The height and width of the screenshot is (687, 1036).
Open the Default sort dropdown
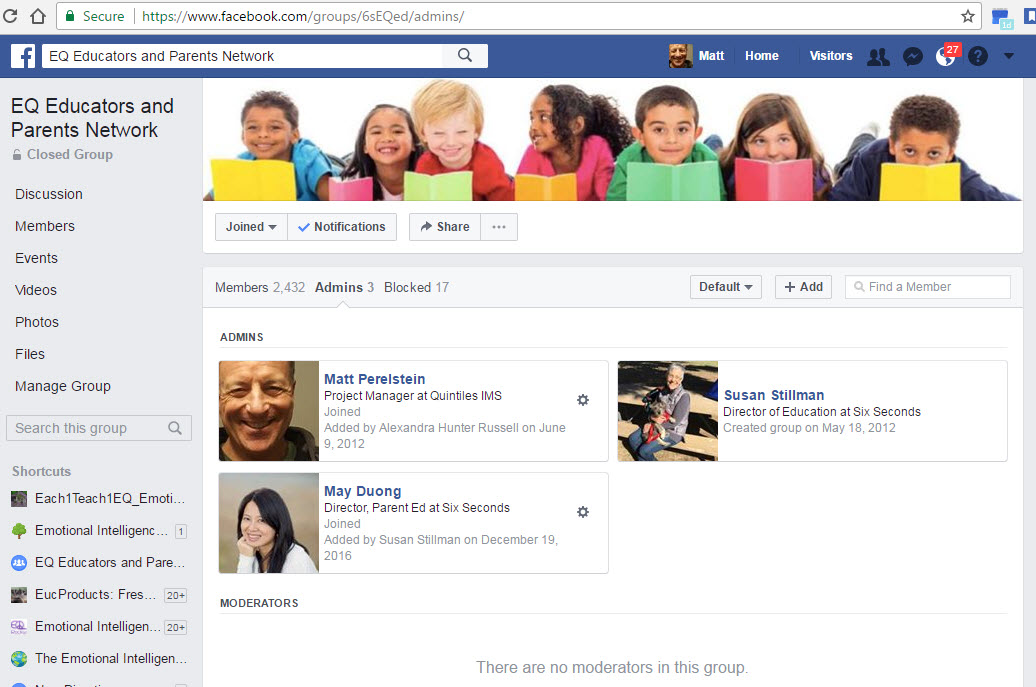[x=725, y=287]
